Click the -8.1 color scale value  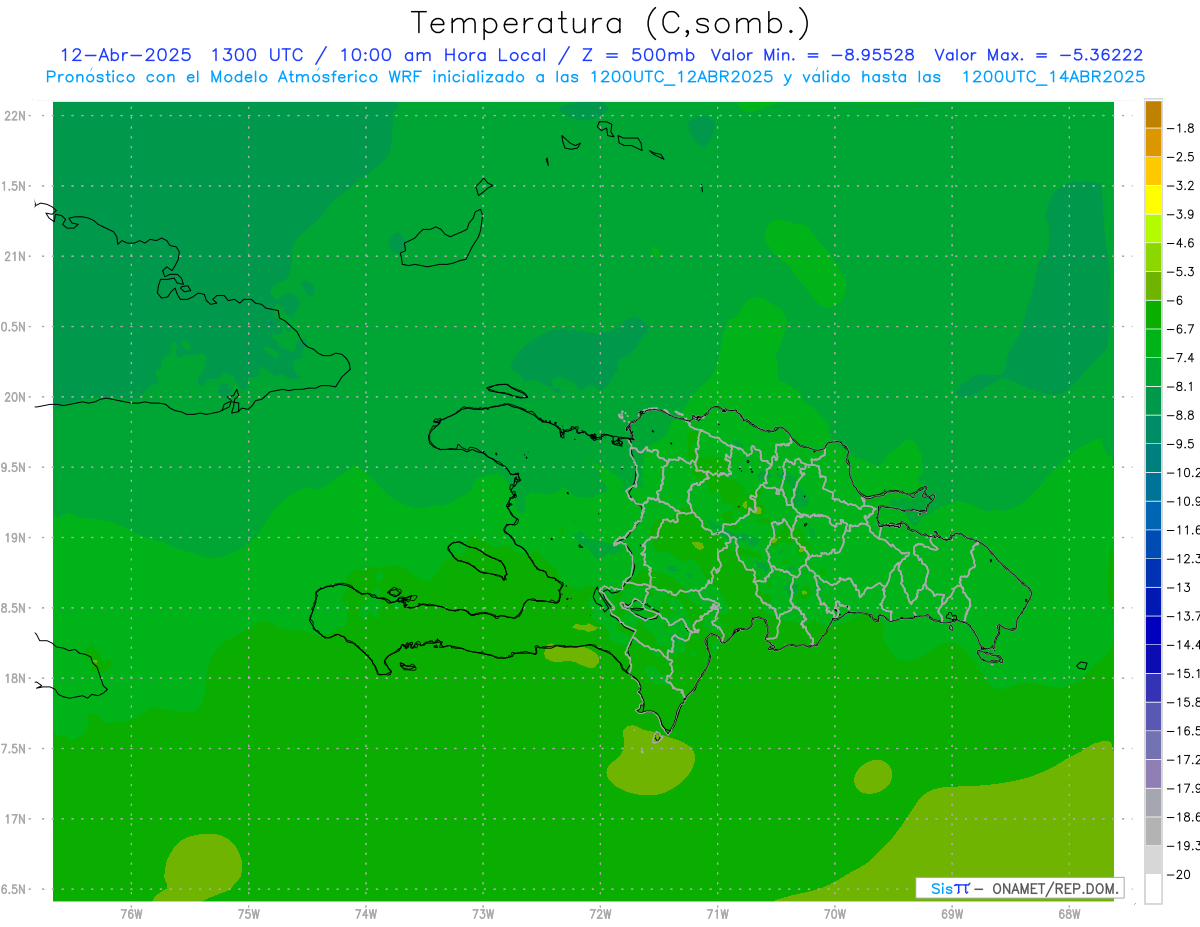(x=1181, y=387)
